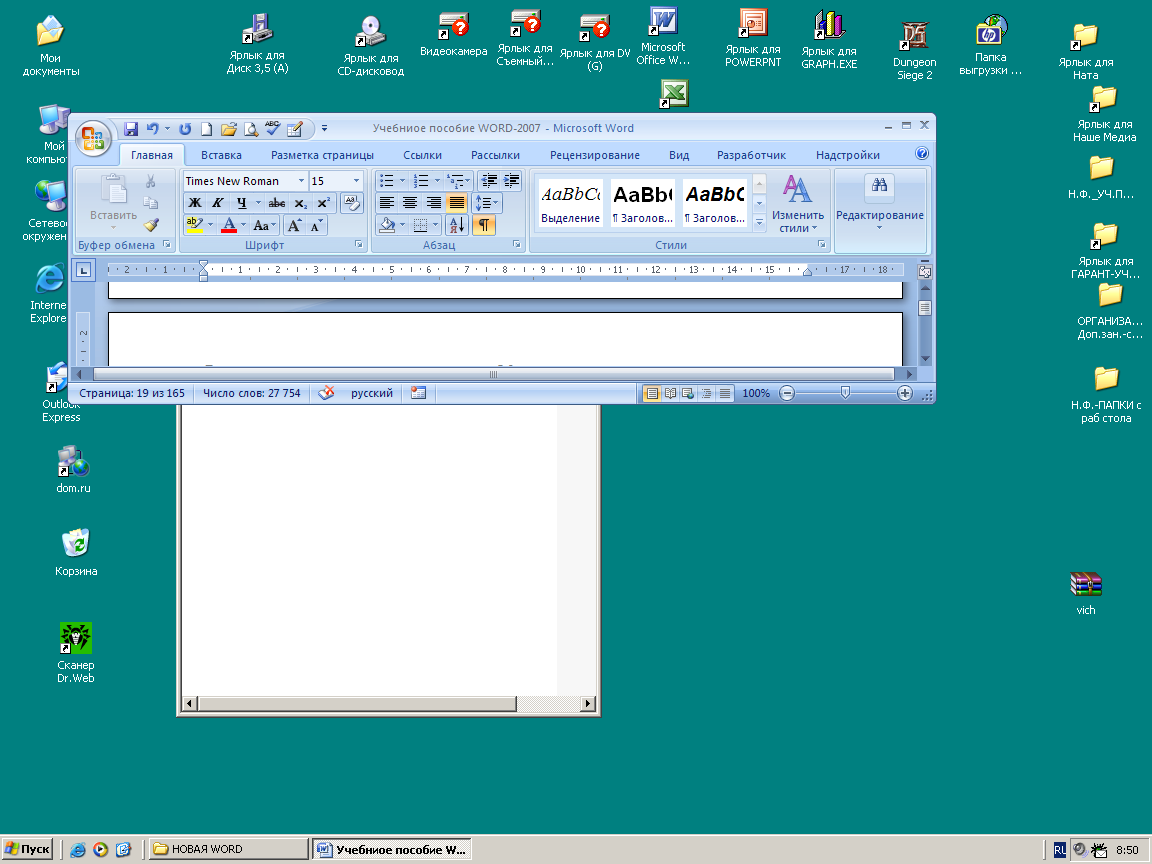Center the paragraph text
This screenshot has height=864, width=1152.
click(x=410, y=203)
